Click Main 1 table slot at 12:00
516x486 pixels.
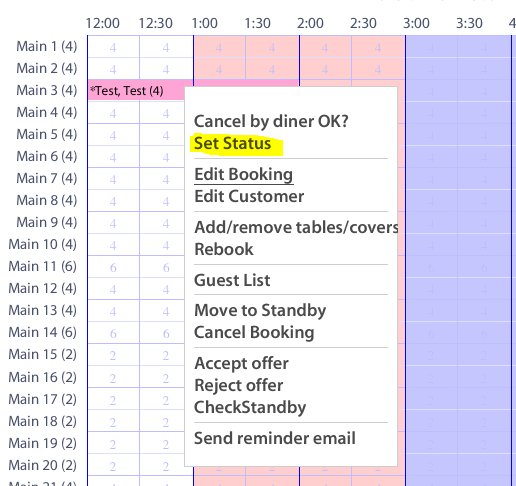pyautogui.click(x=113, y=47)
